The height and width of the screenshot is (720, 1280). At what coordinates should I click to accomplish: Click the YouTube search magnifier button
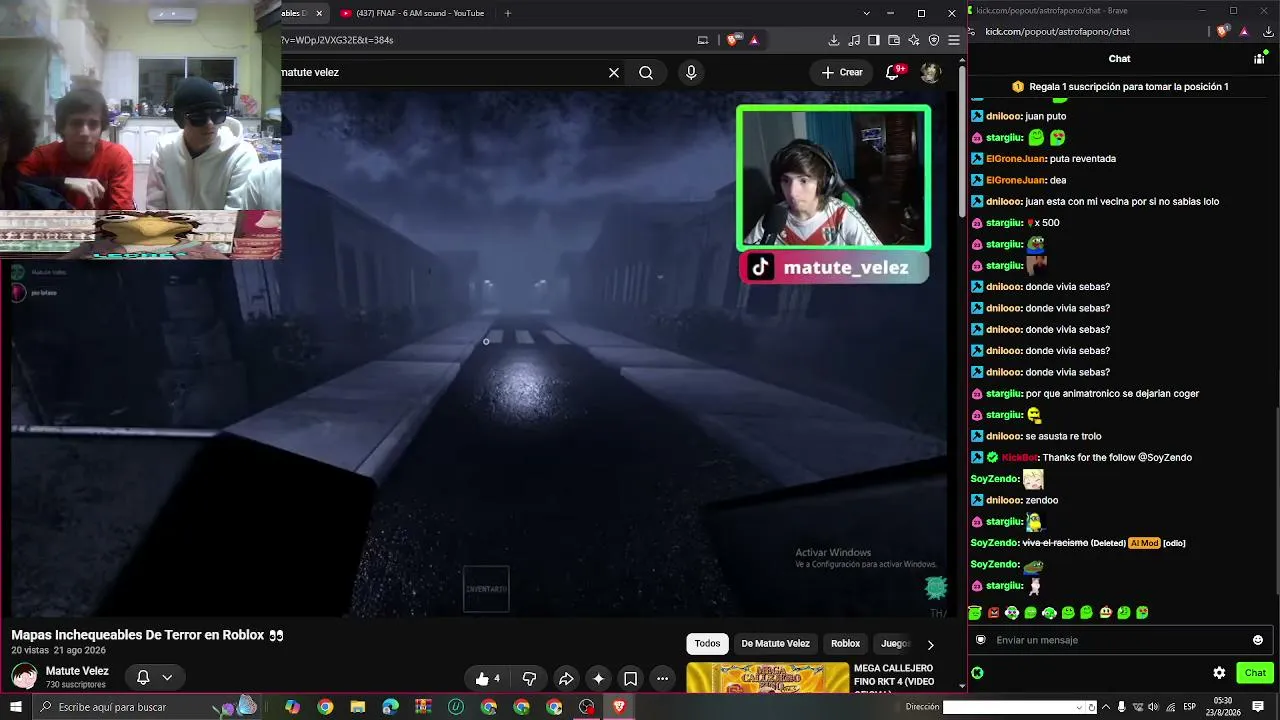point(646,72)
